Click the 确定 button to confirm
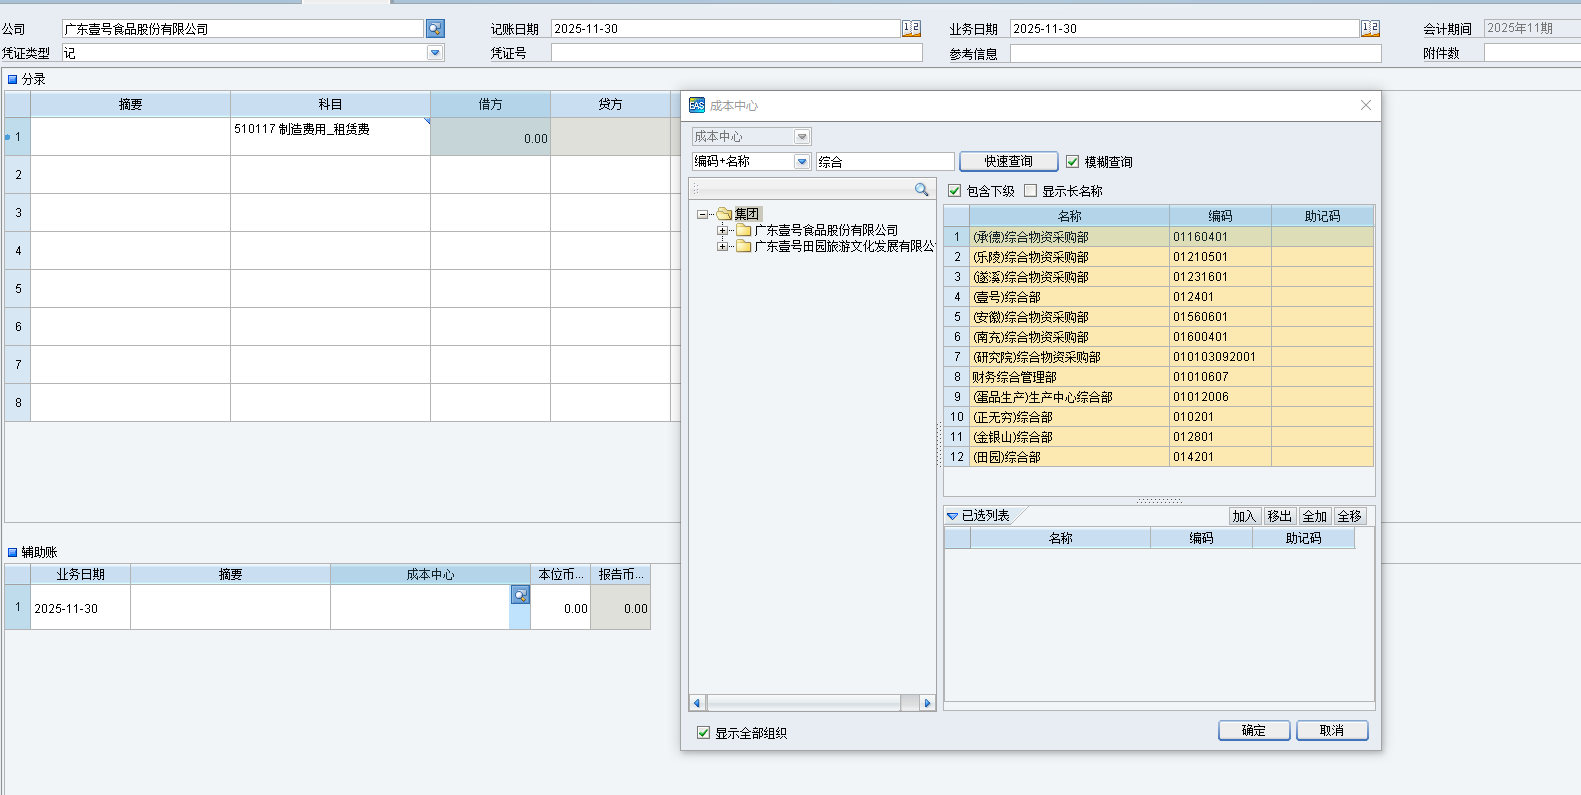The image size is (1581, 795). click(1253, 731)
